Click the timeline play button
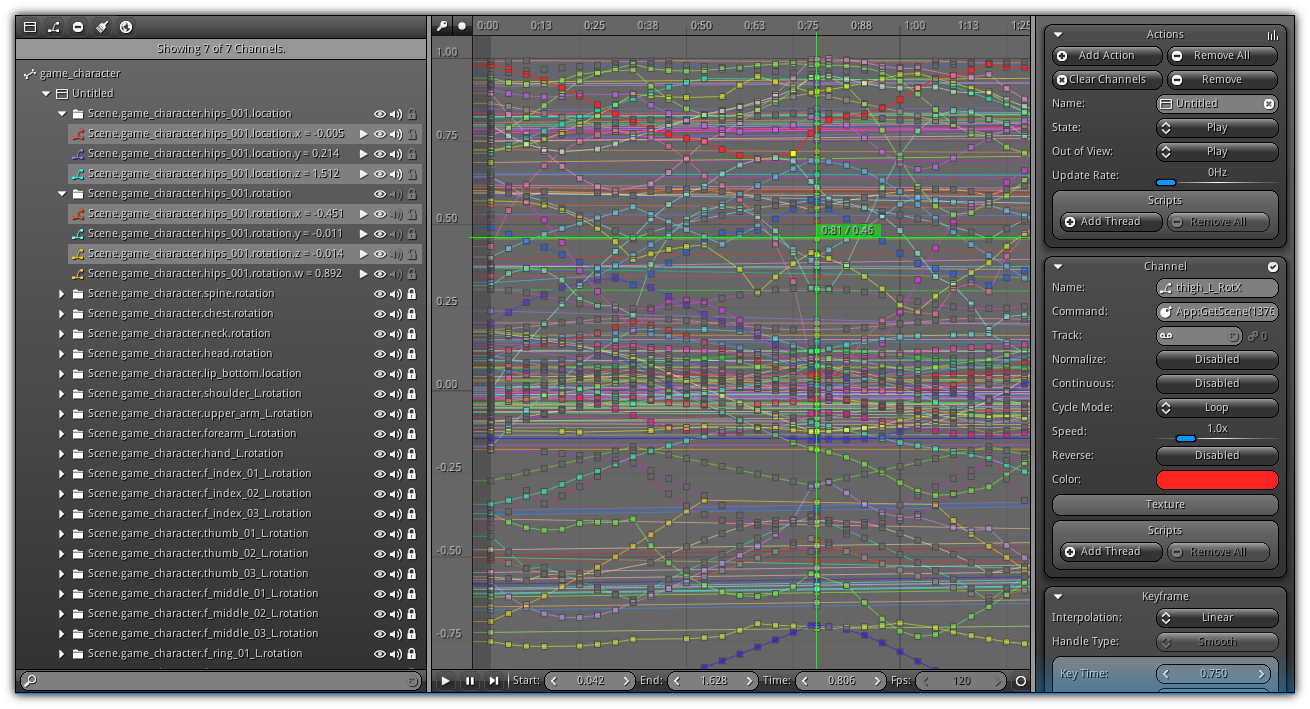The width and height of the screenshot is (1310, 709). (x=446, y=681)
